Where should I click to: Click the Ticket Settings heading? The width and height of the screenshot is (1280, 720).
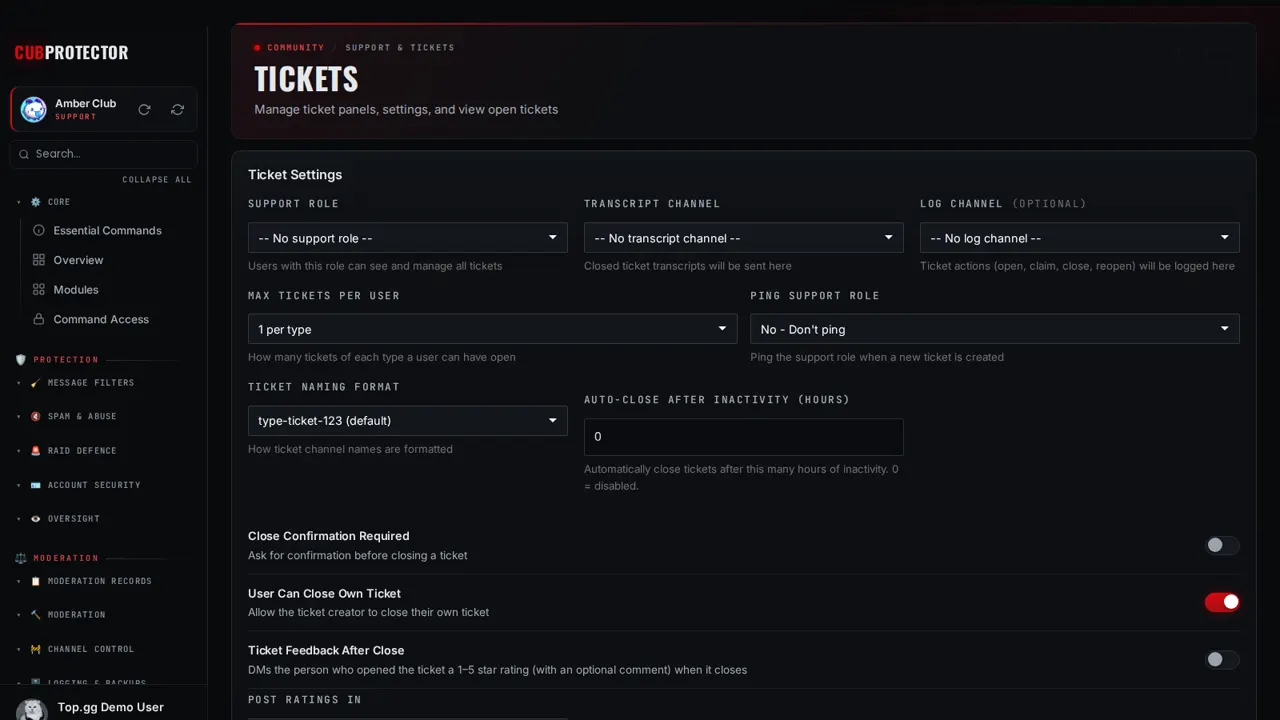[x=295, y=174]
